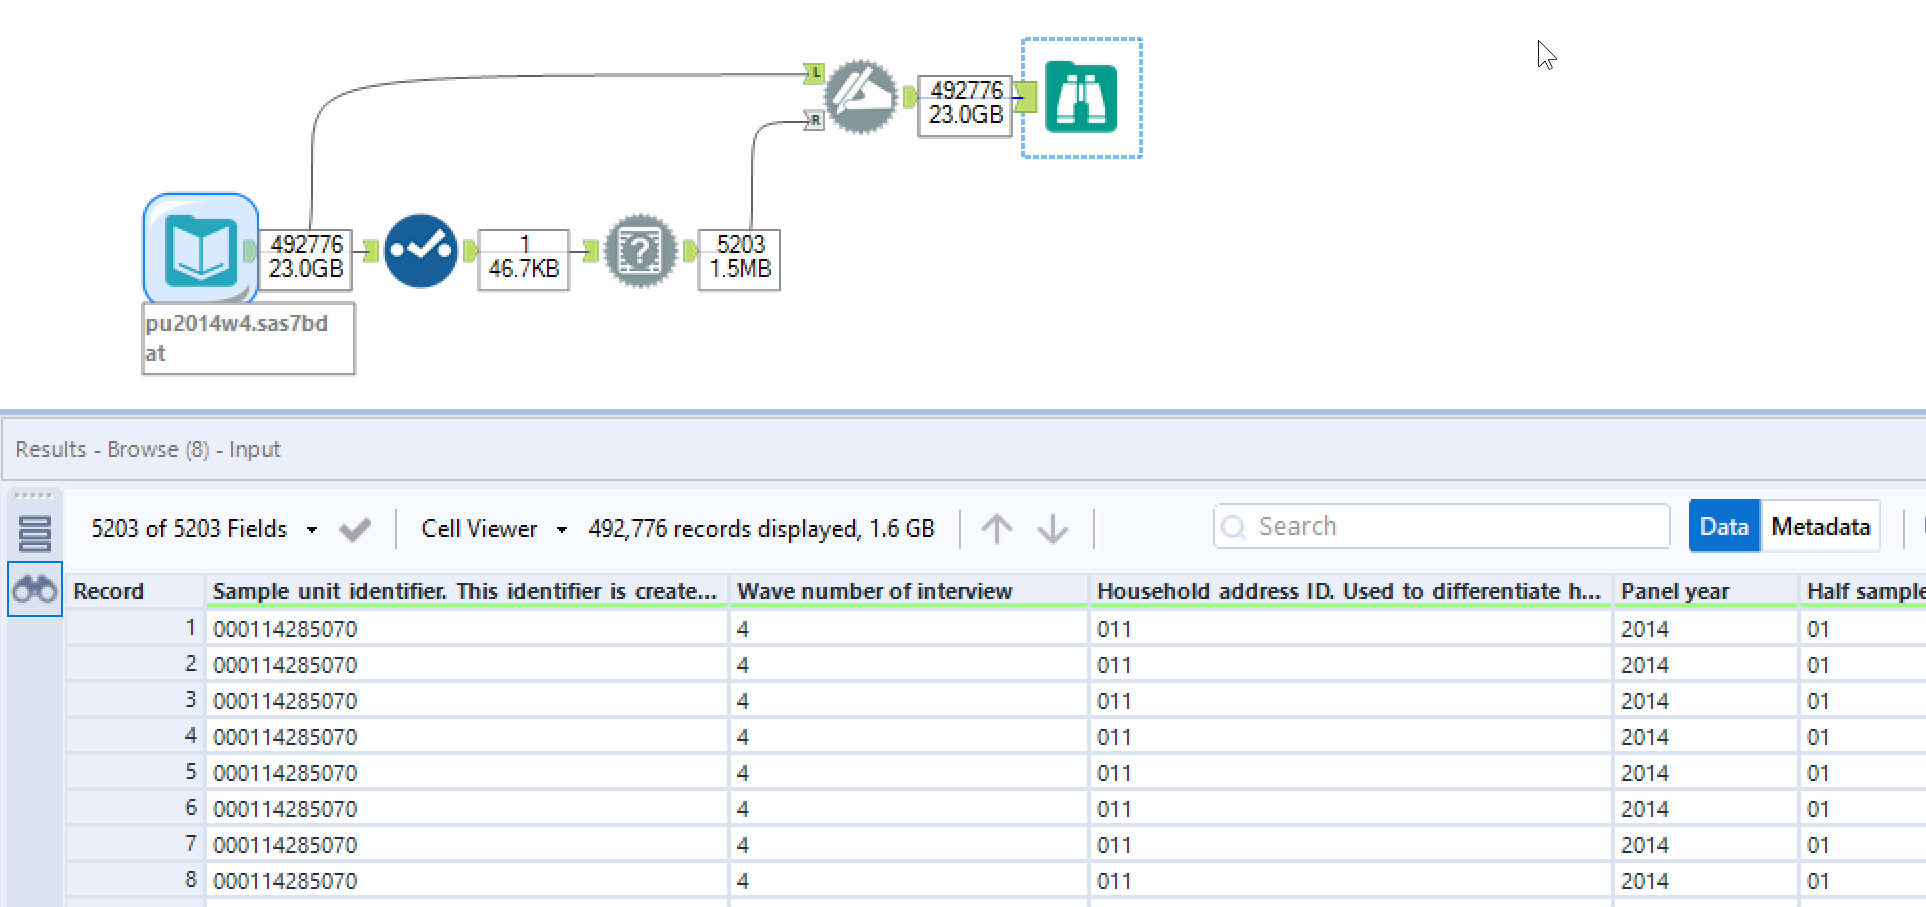Open the pu2014w4.sas7bdat Input Data tool

click(200, 248)
